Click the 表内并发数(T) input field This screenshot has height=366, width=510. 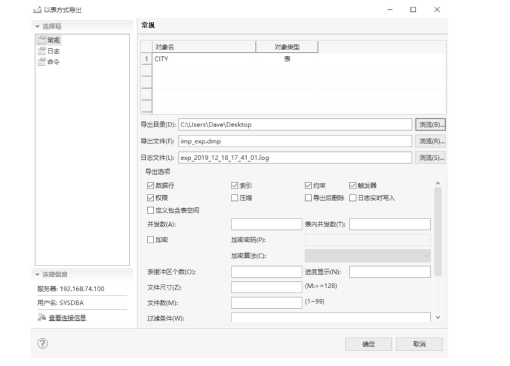390,224
